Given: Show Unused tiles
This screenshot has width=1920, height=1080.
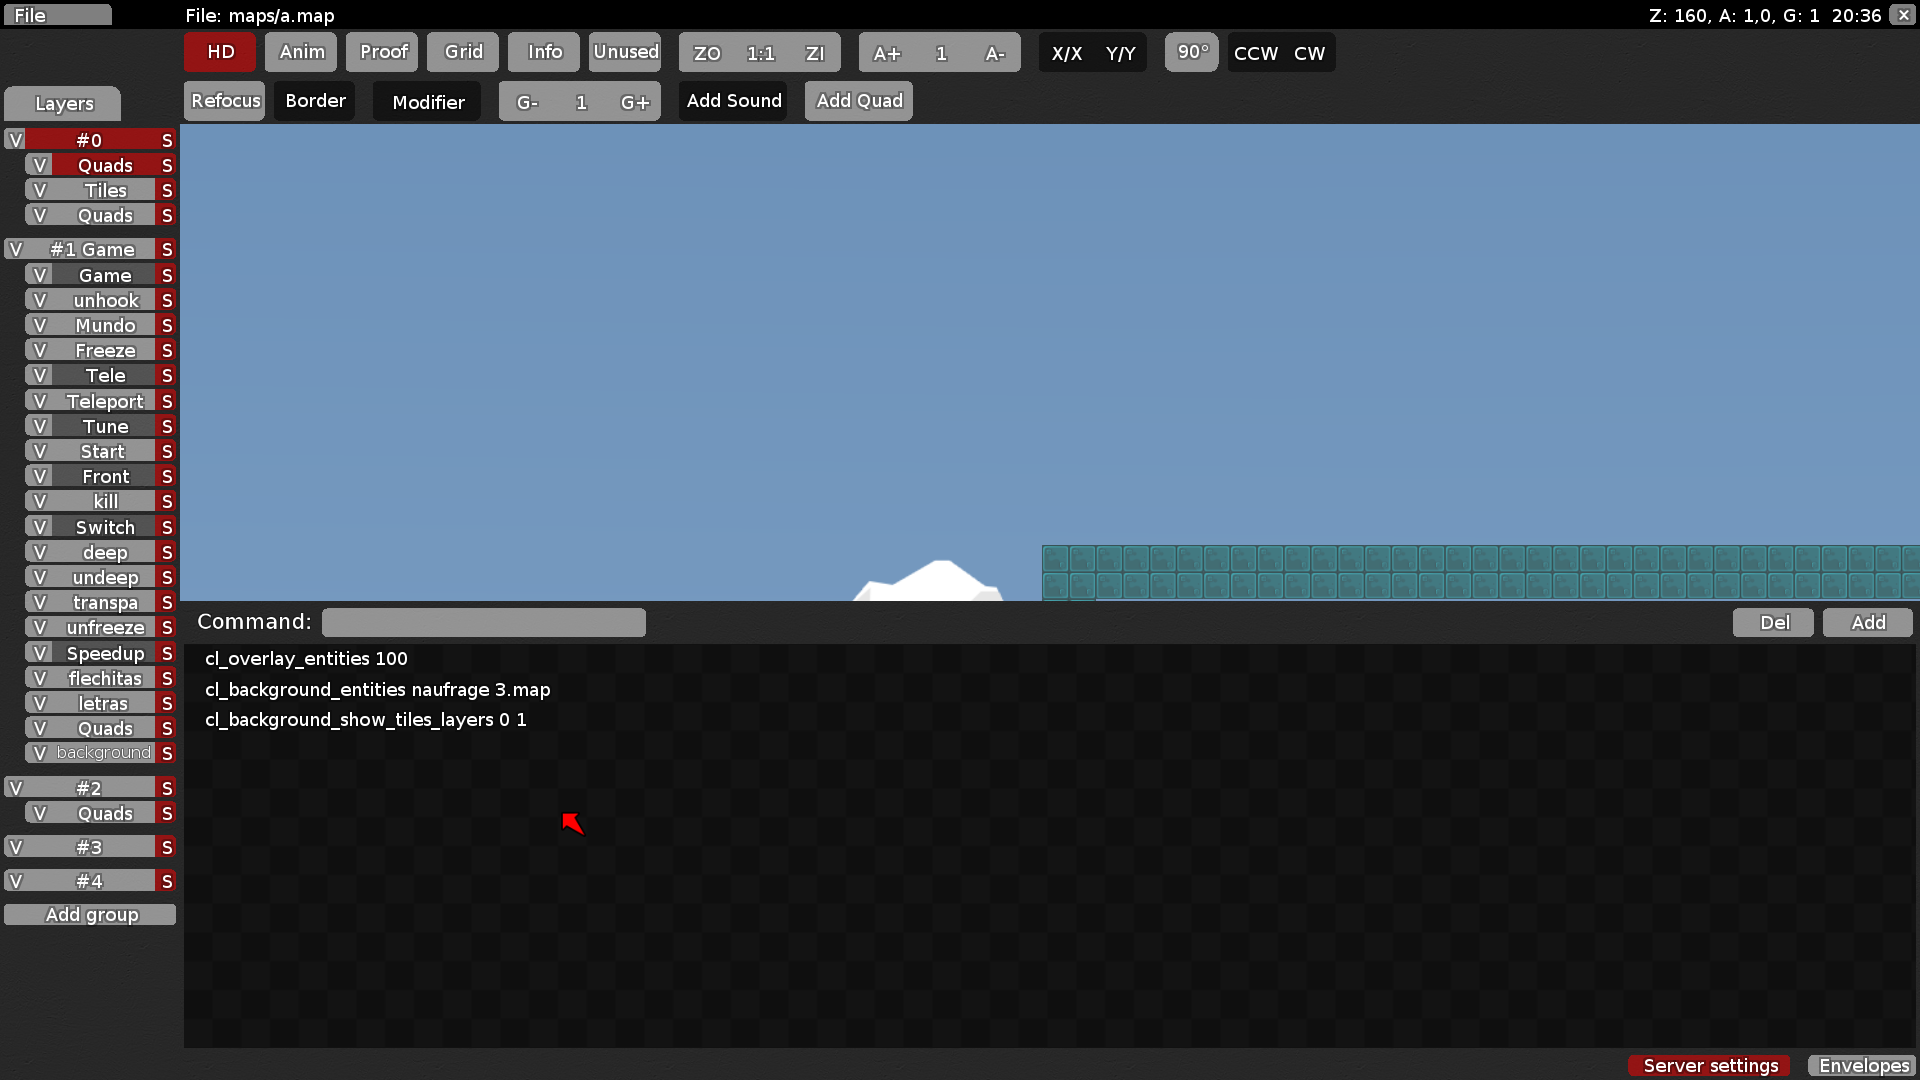Looking at the screenshot, I should [624, 52].
